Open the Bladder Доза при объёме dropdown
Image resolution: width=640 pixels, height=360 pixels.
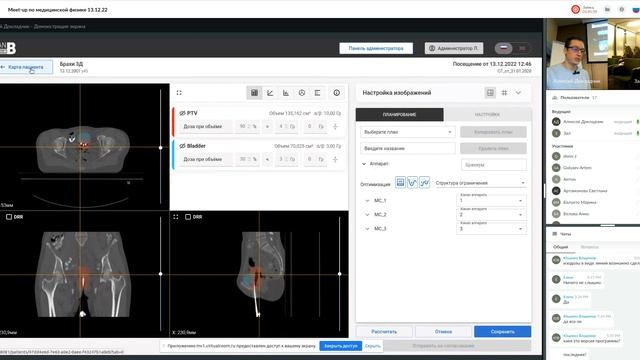(206, 159)
